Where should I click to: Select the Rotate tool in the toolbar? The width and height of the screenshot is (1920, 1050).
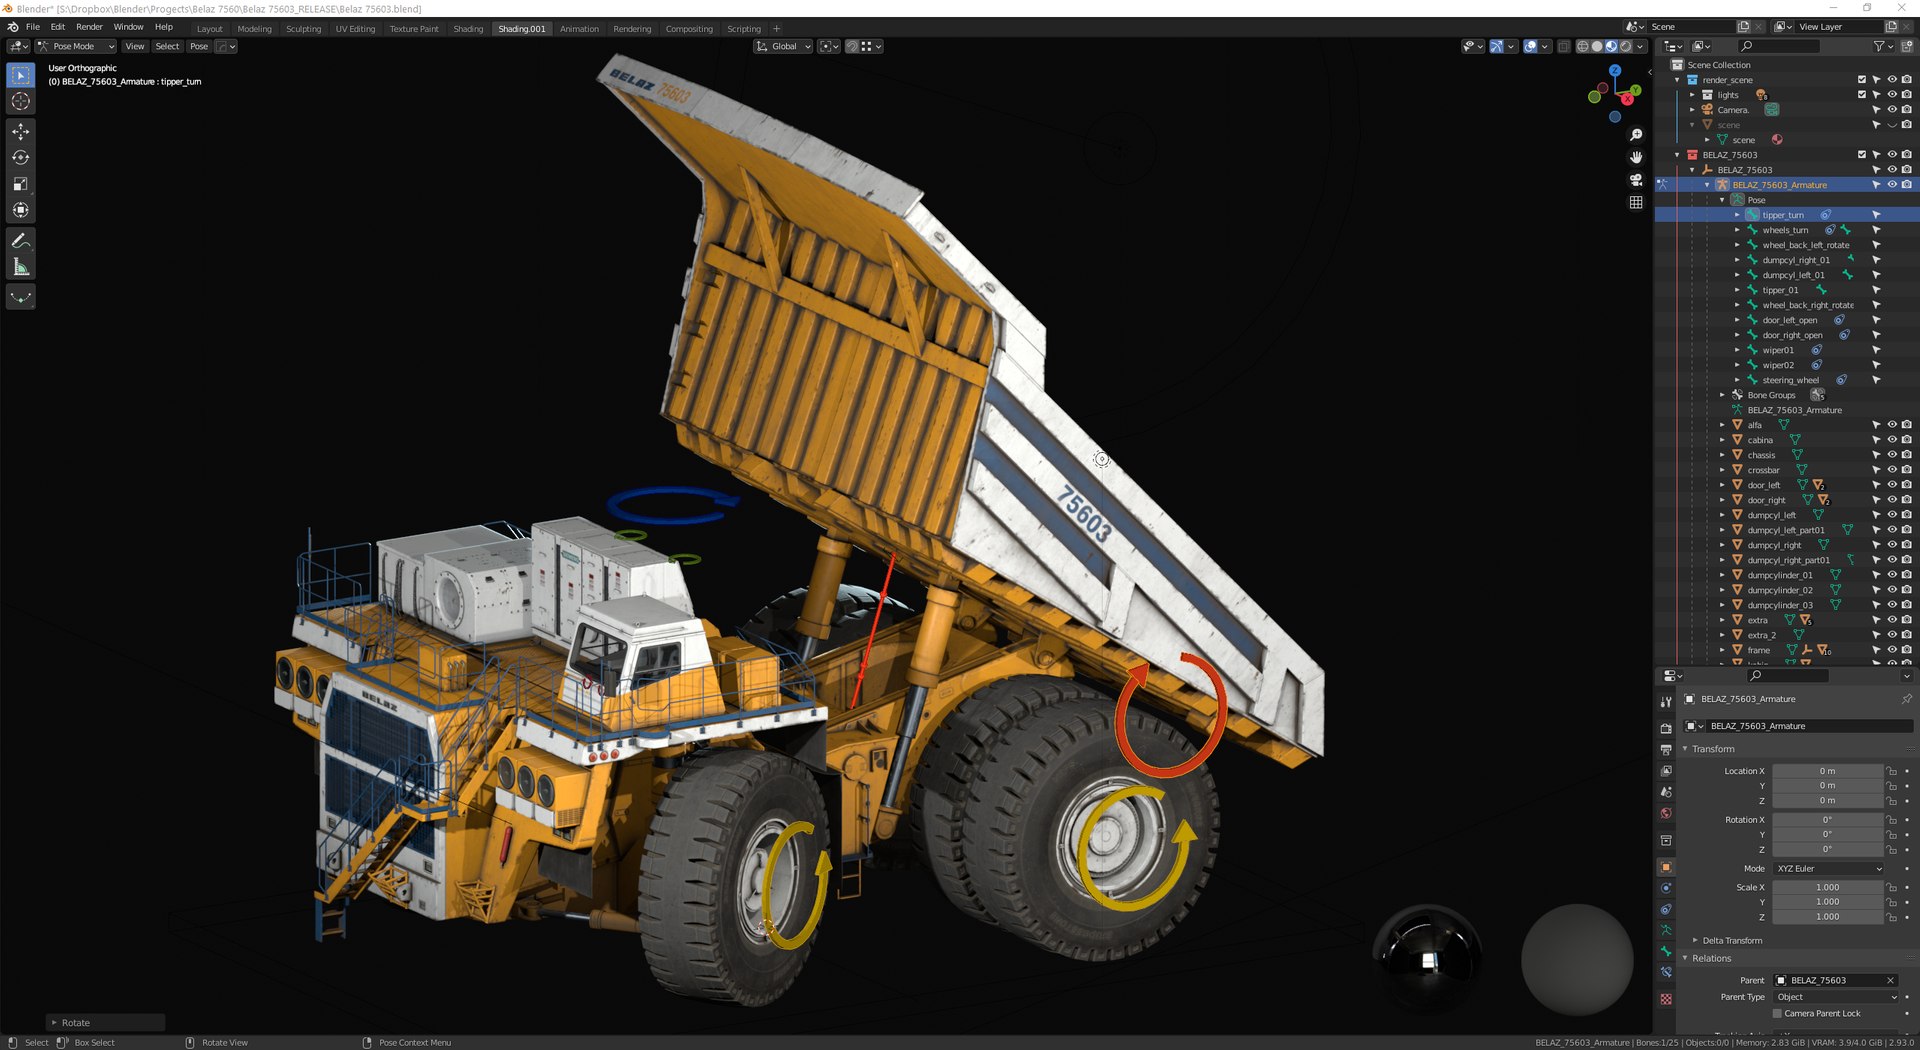pos(21,158)
